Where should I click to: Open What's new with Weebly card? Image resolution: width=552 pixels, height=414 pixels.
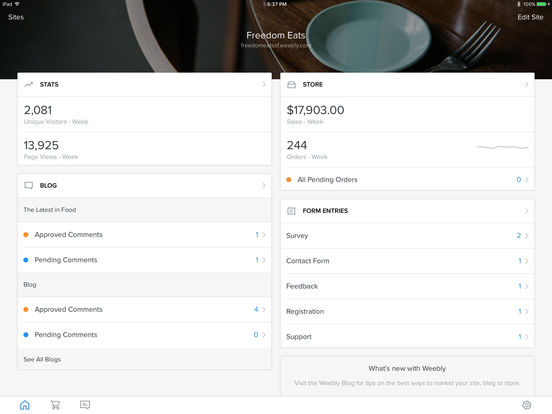pos(407,376)
